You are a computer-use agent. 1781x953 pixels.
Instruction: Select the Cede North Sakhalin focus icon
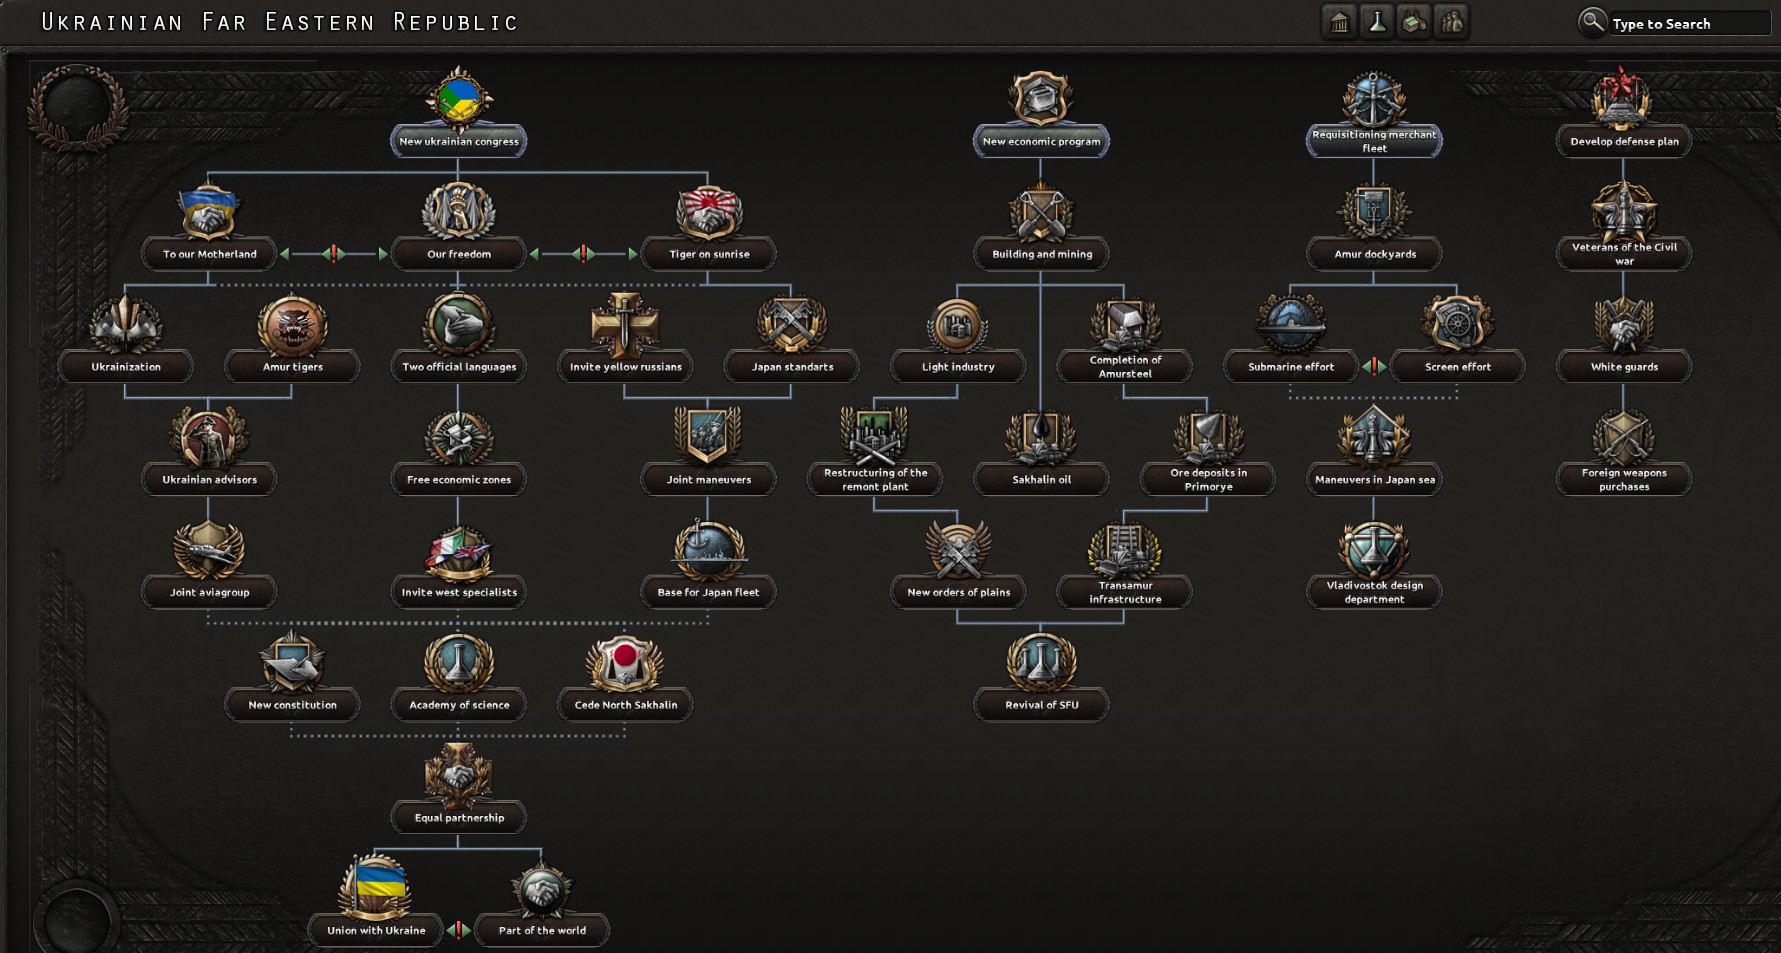click(x=625, y=663)
